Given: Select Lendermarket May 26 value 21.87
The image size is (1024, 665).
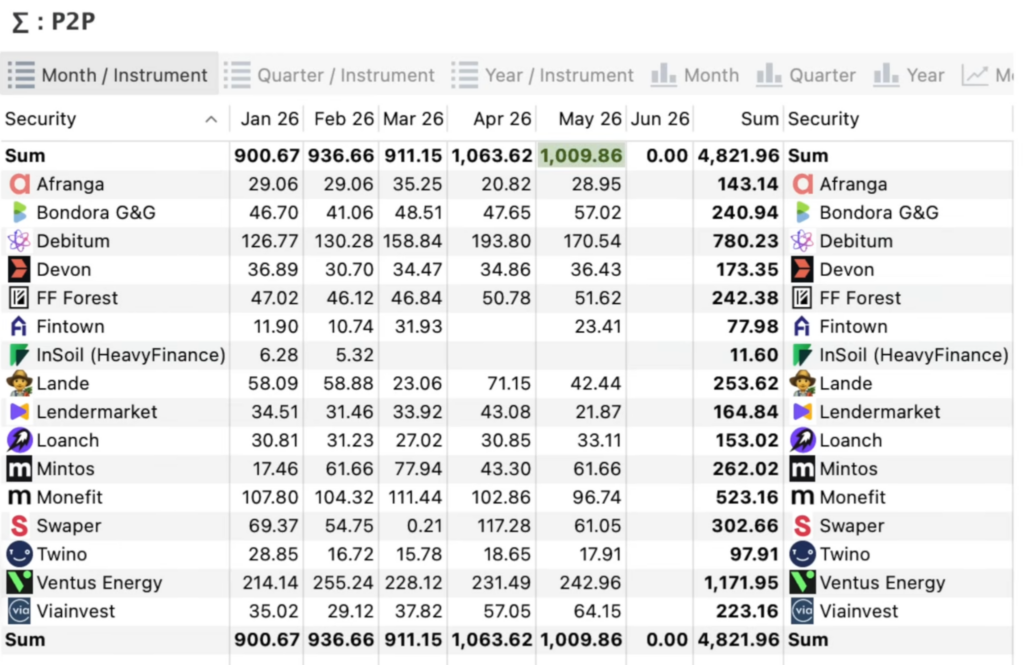Looking at the screenshot, I should click(596, 412).
